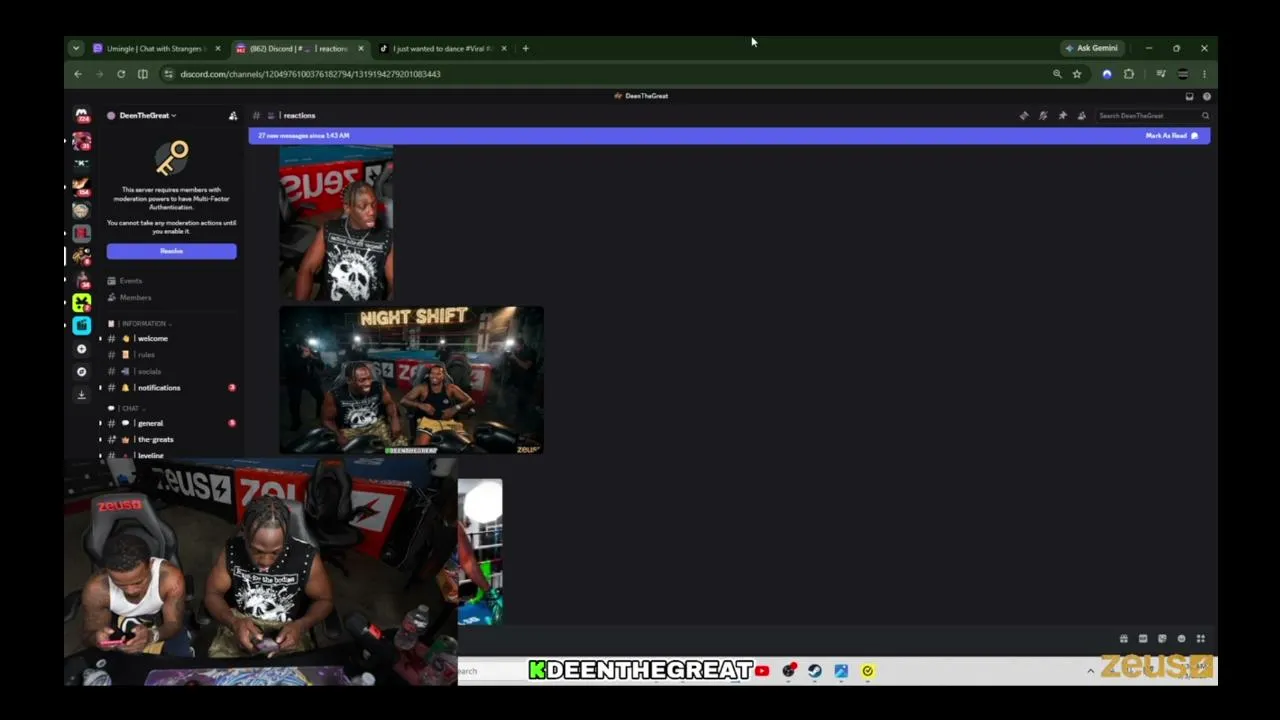Open the invite people icon beside DeenTheGreat
Image resolution: width=1280 pixels, height=720 pixels.
click(x=233, y=116)
